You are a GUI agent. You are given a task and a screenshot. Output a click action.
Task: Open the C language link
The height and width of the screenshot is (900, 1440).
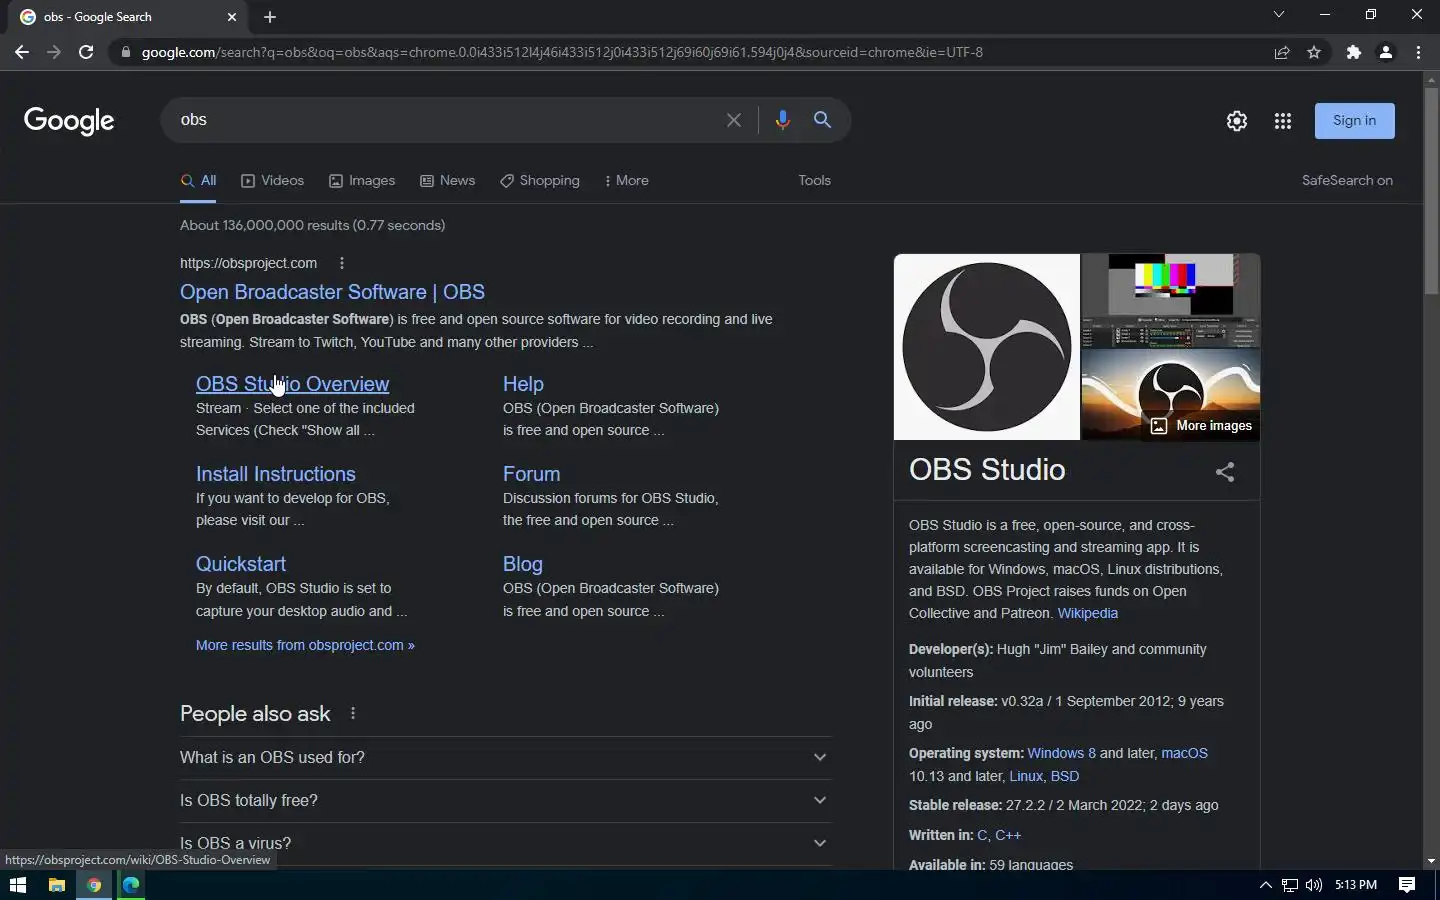(981, 835)
